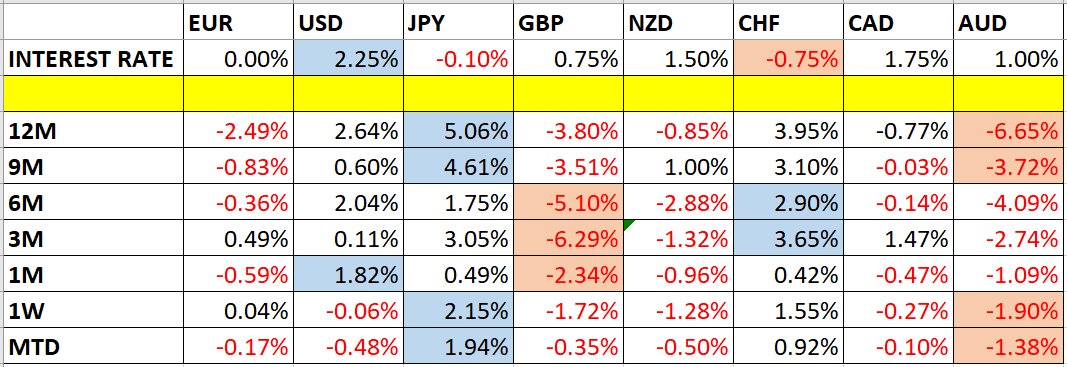This screenshot has height=367, width=1067.
Task: Click the AUD MTD cell showing -1.38%
Action: coord(1009,347)
